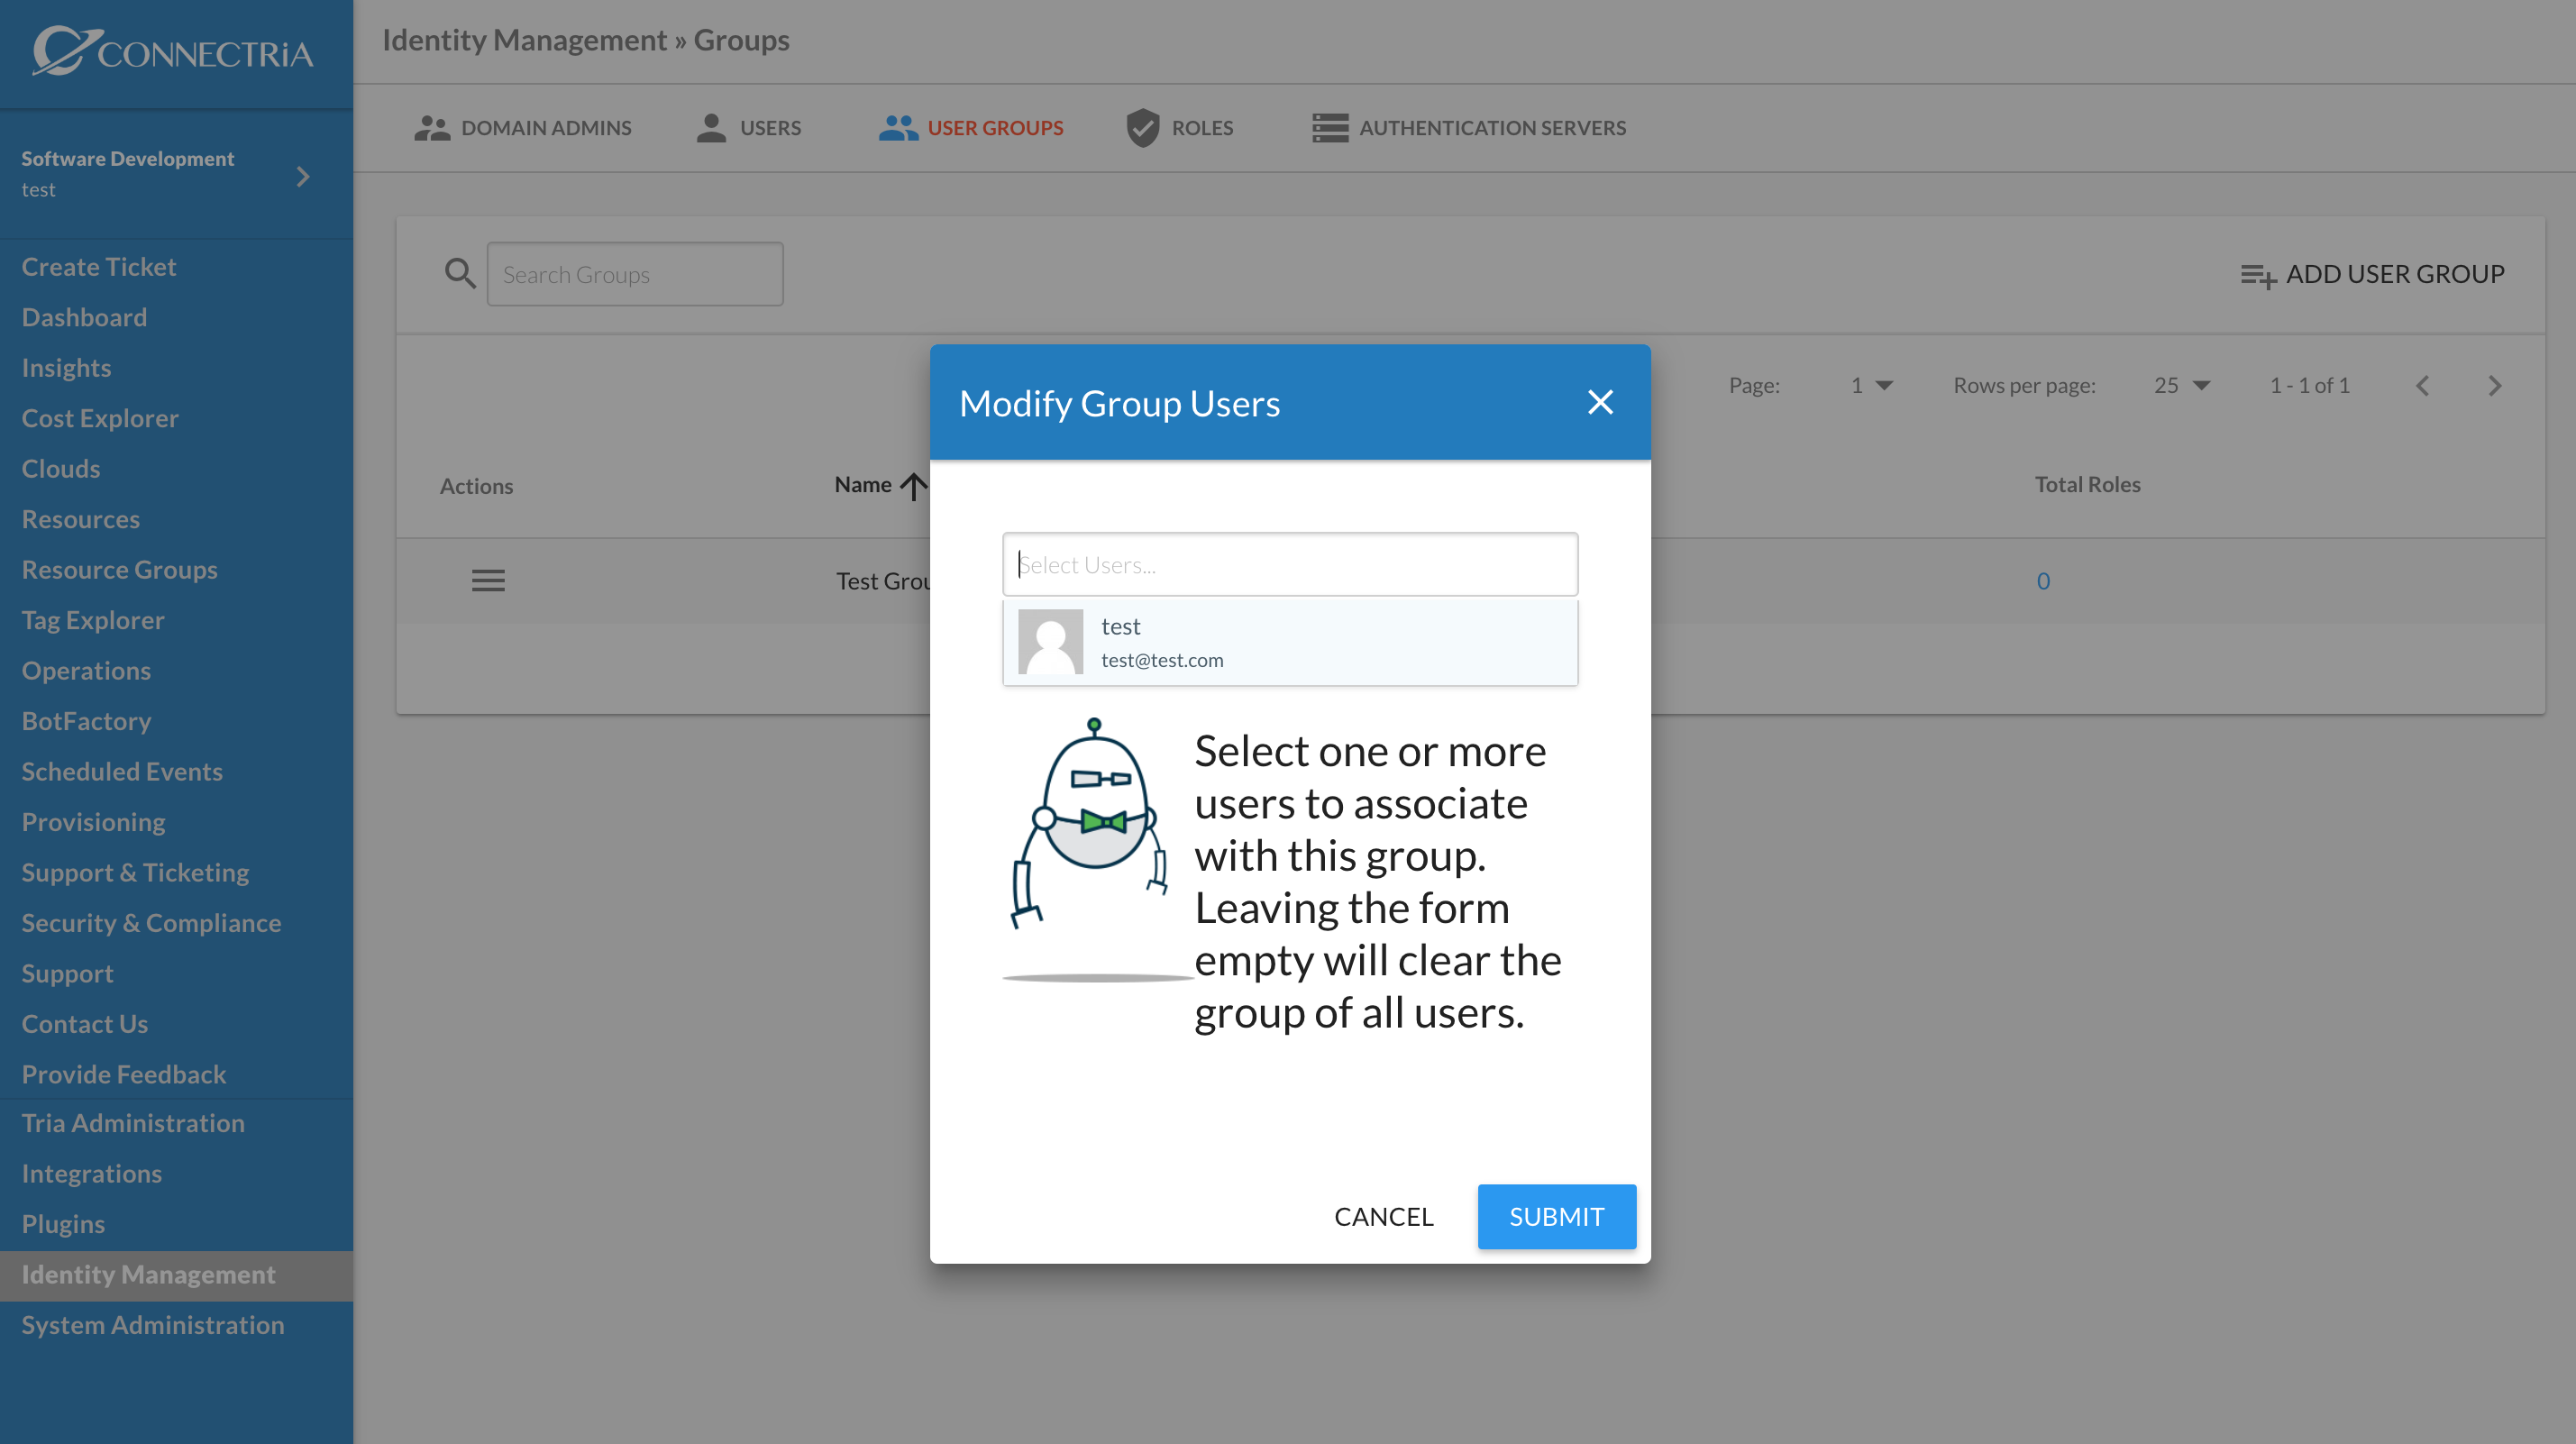
Task: Go to Clouds section
Action: click(61, 468)
